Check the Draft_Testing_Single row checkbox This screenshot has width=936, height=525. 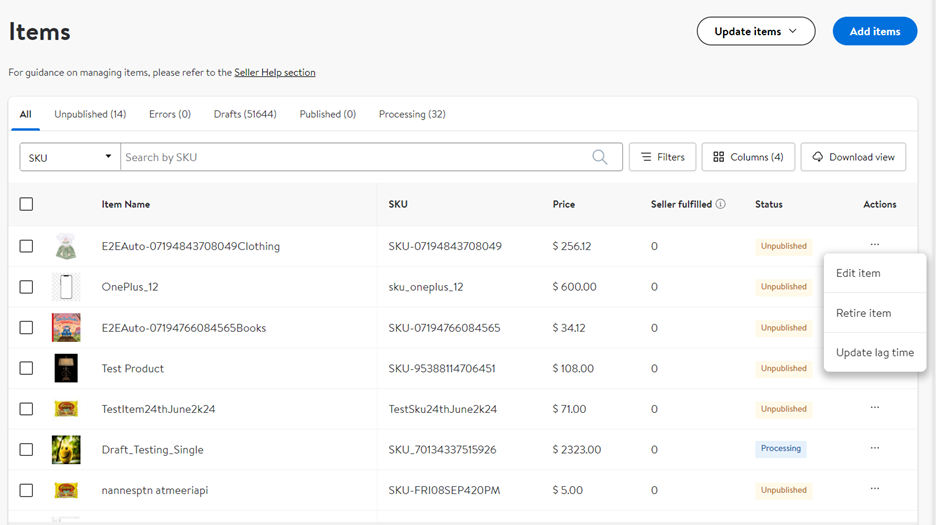(26, 449)
